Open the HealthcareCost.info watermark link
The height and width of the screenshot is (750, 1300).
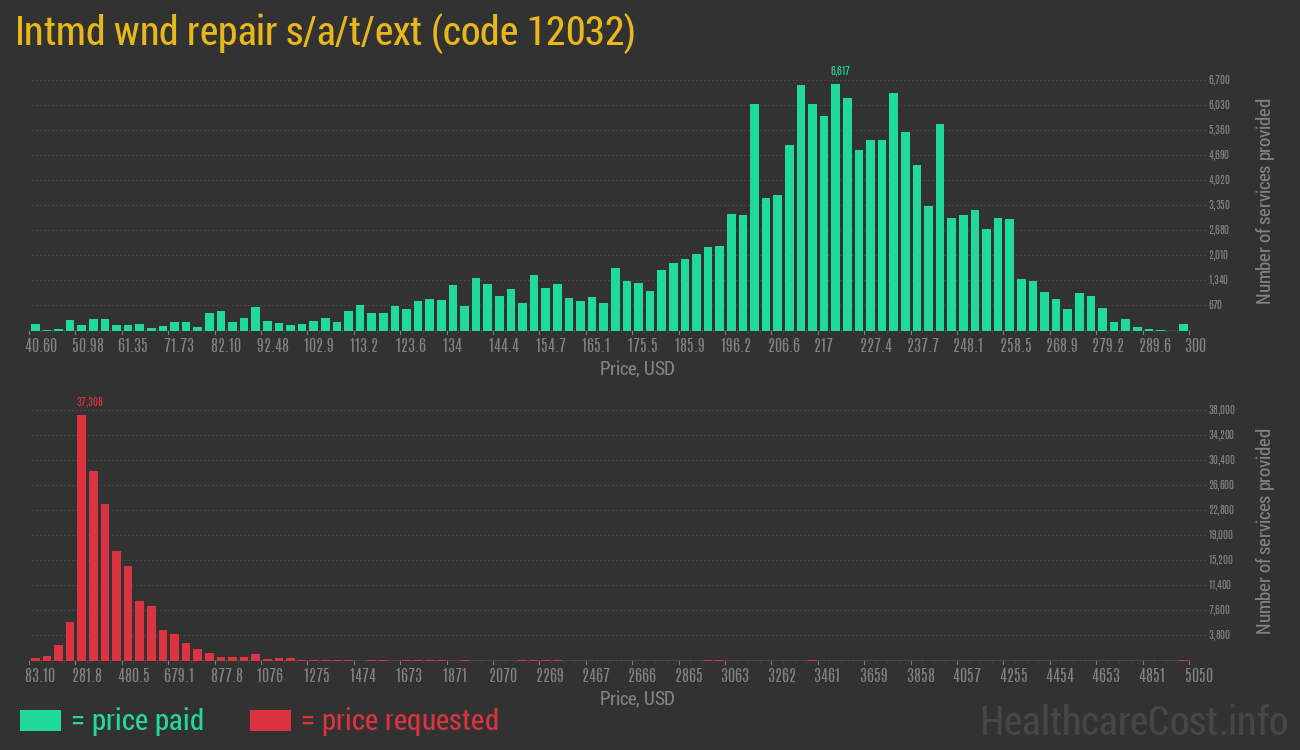coord(1133,720)
